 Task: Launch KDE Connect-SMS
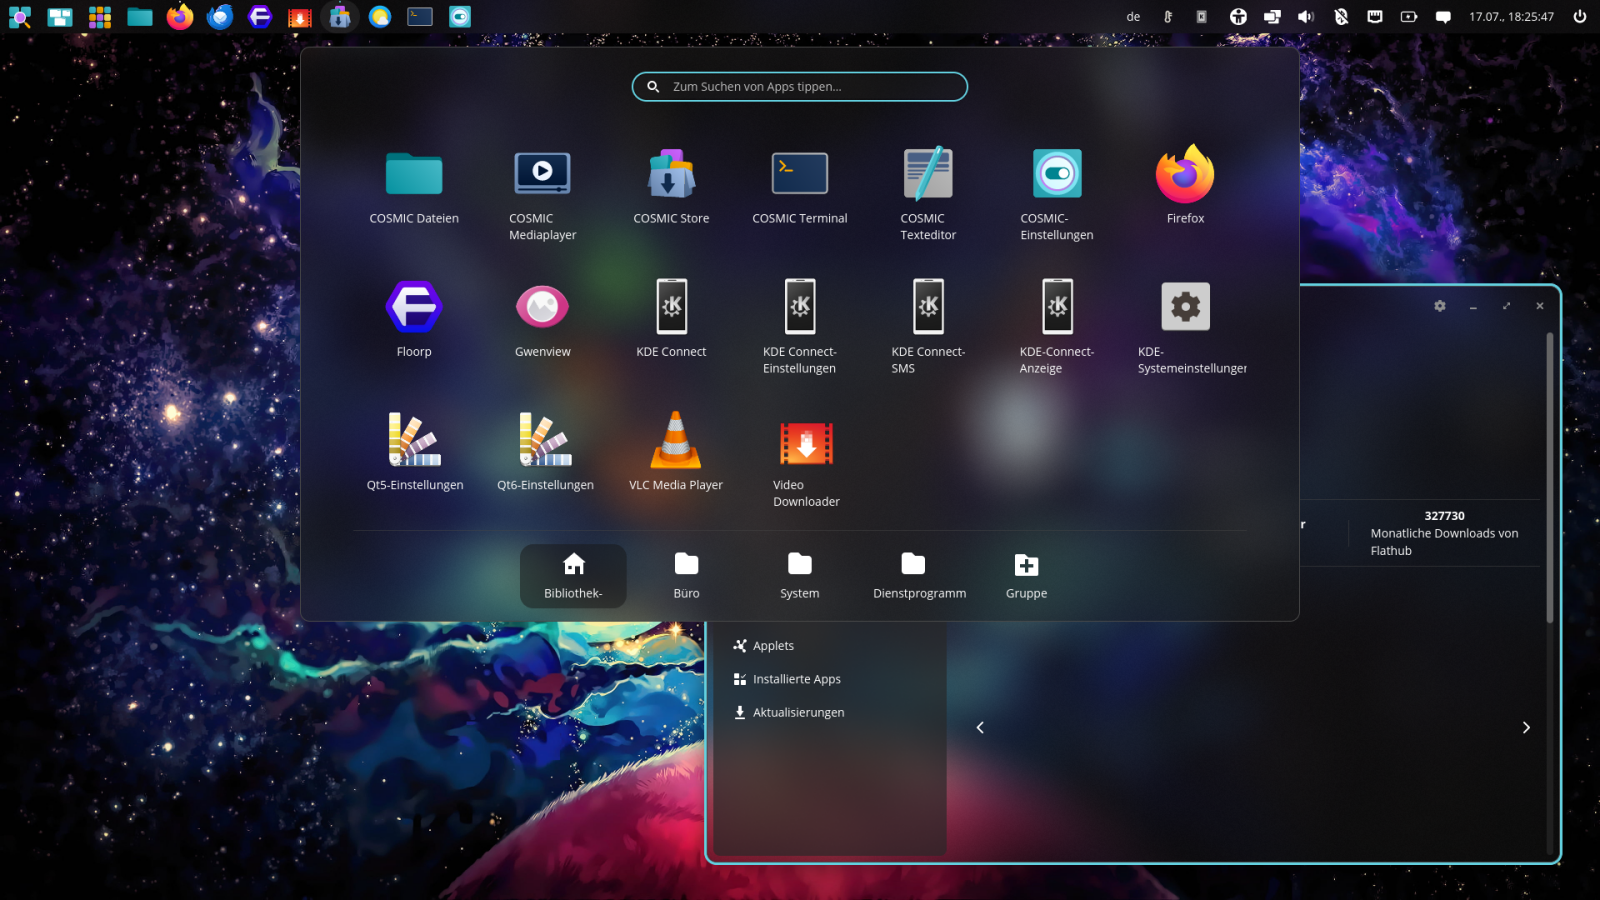pyautogui.click(x=928, y=328)
